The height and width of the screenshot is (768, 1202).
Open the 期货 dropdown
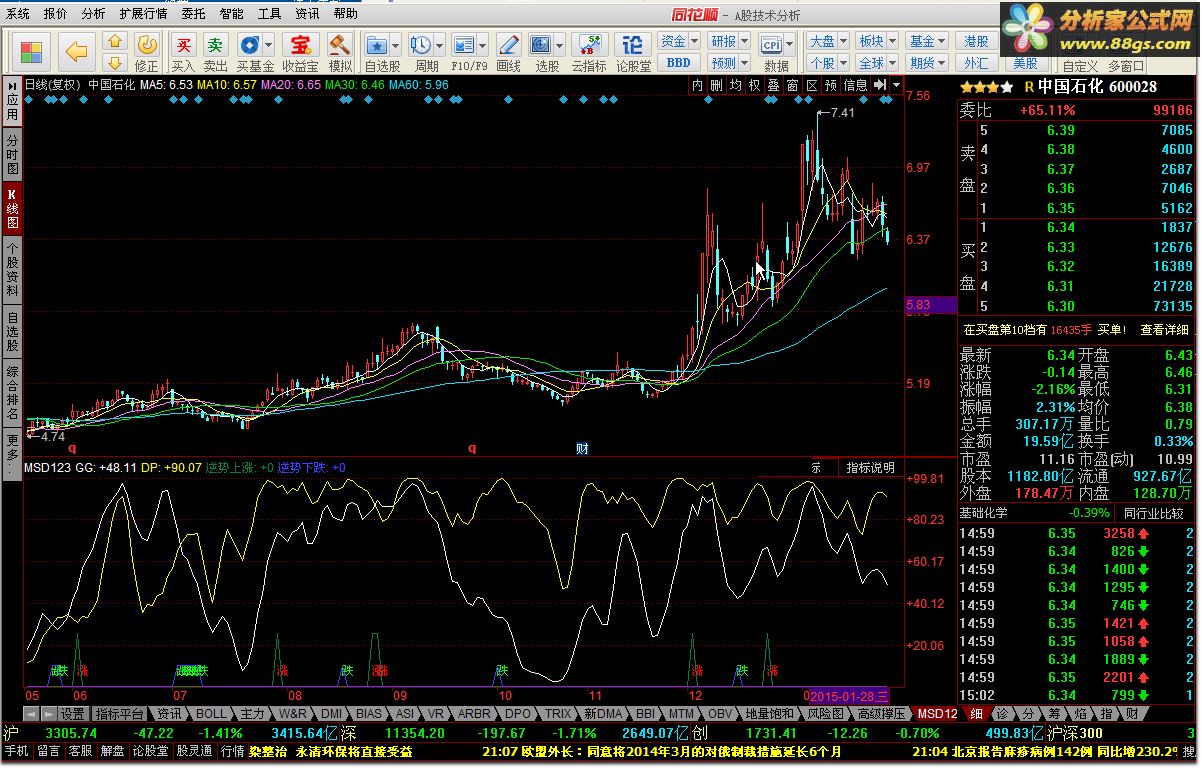click(927, 62)
